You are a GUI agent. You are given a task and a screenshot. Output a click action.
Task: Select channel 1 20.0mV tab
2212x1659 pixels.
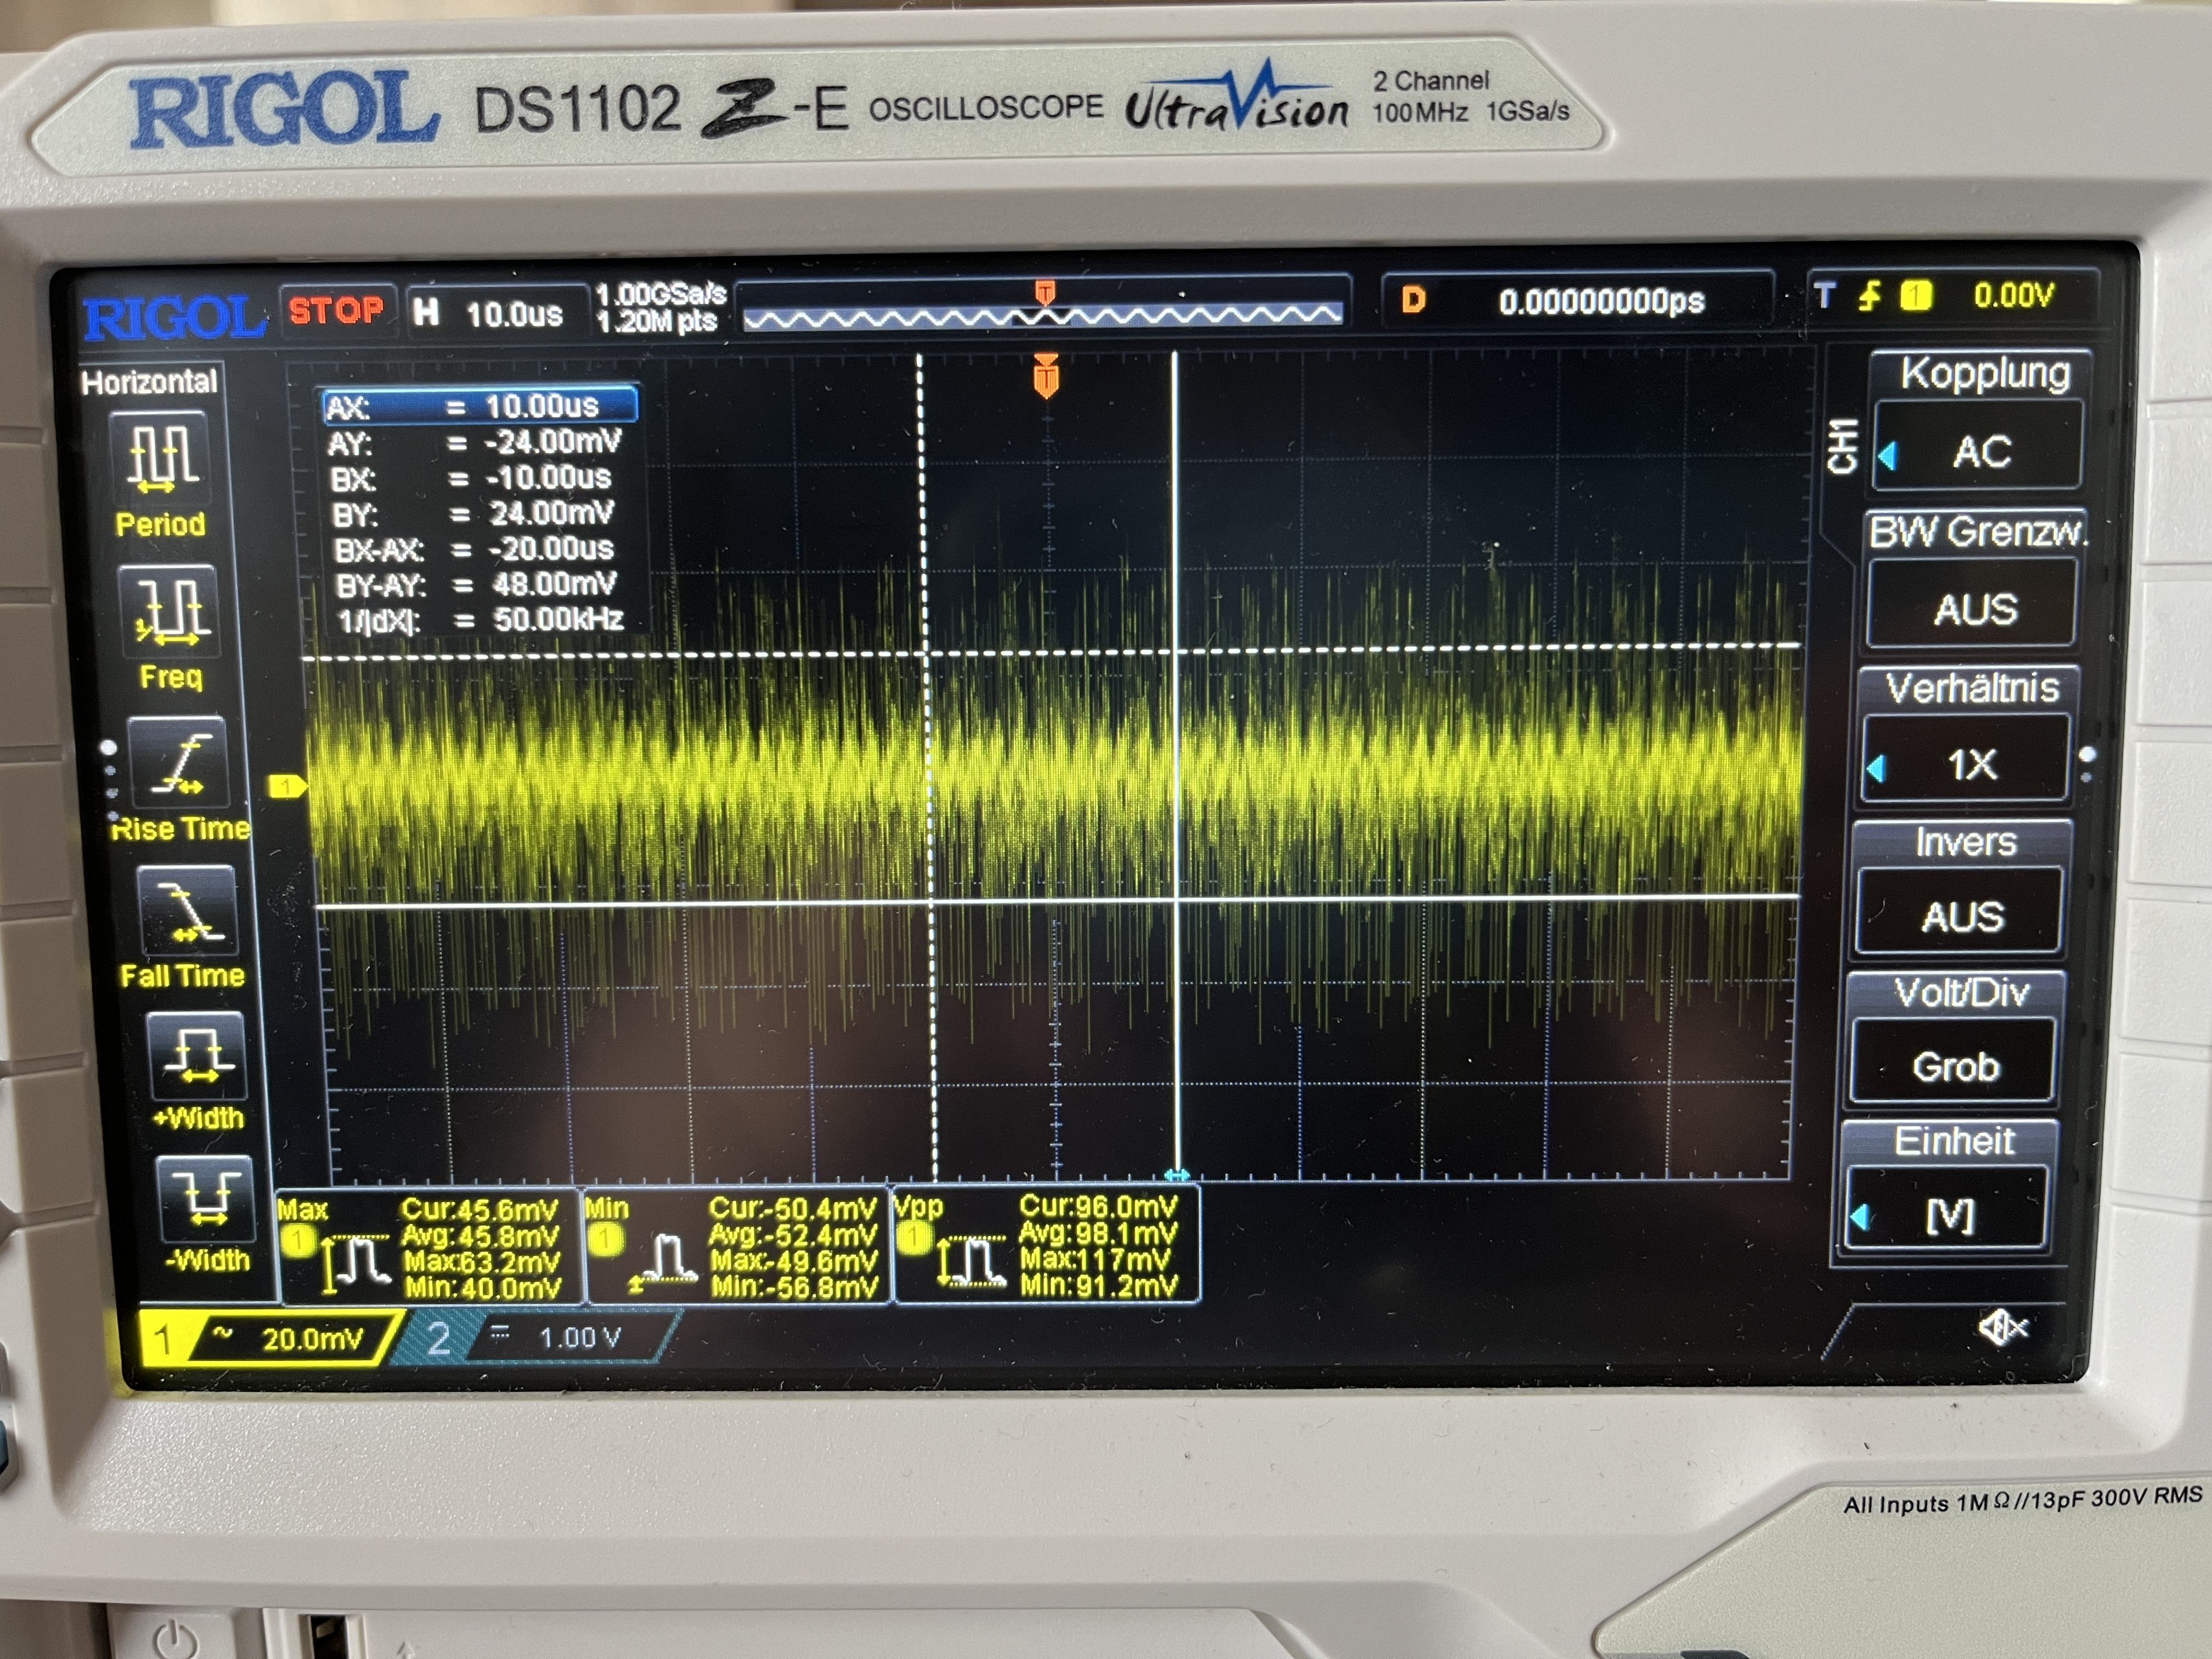(270, 1338)
